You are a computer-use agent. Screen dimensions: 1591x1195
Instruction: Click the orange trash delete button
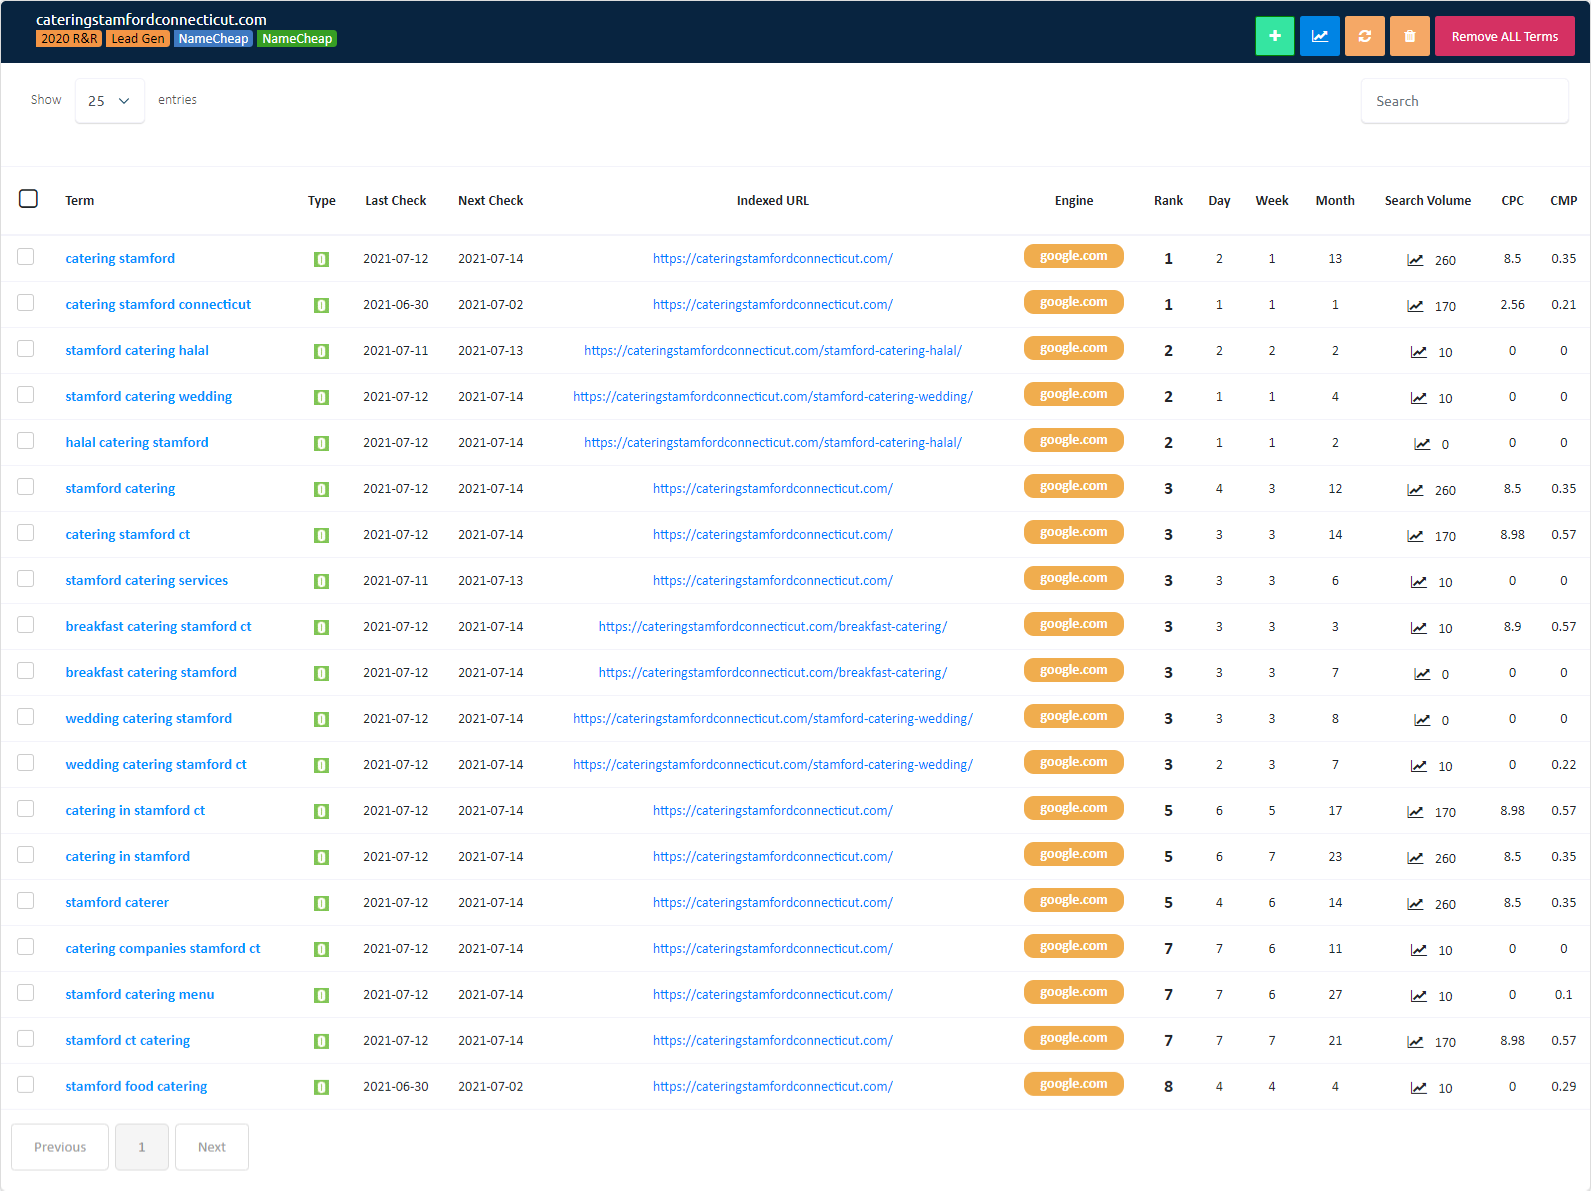coord(1409,36)
